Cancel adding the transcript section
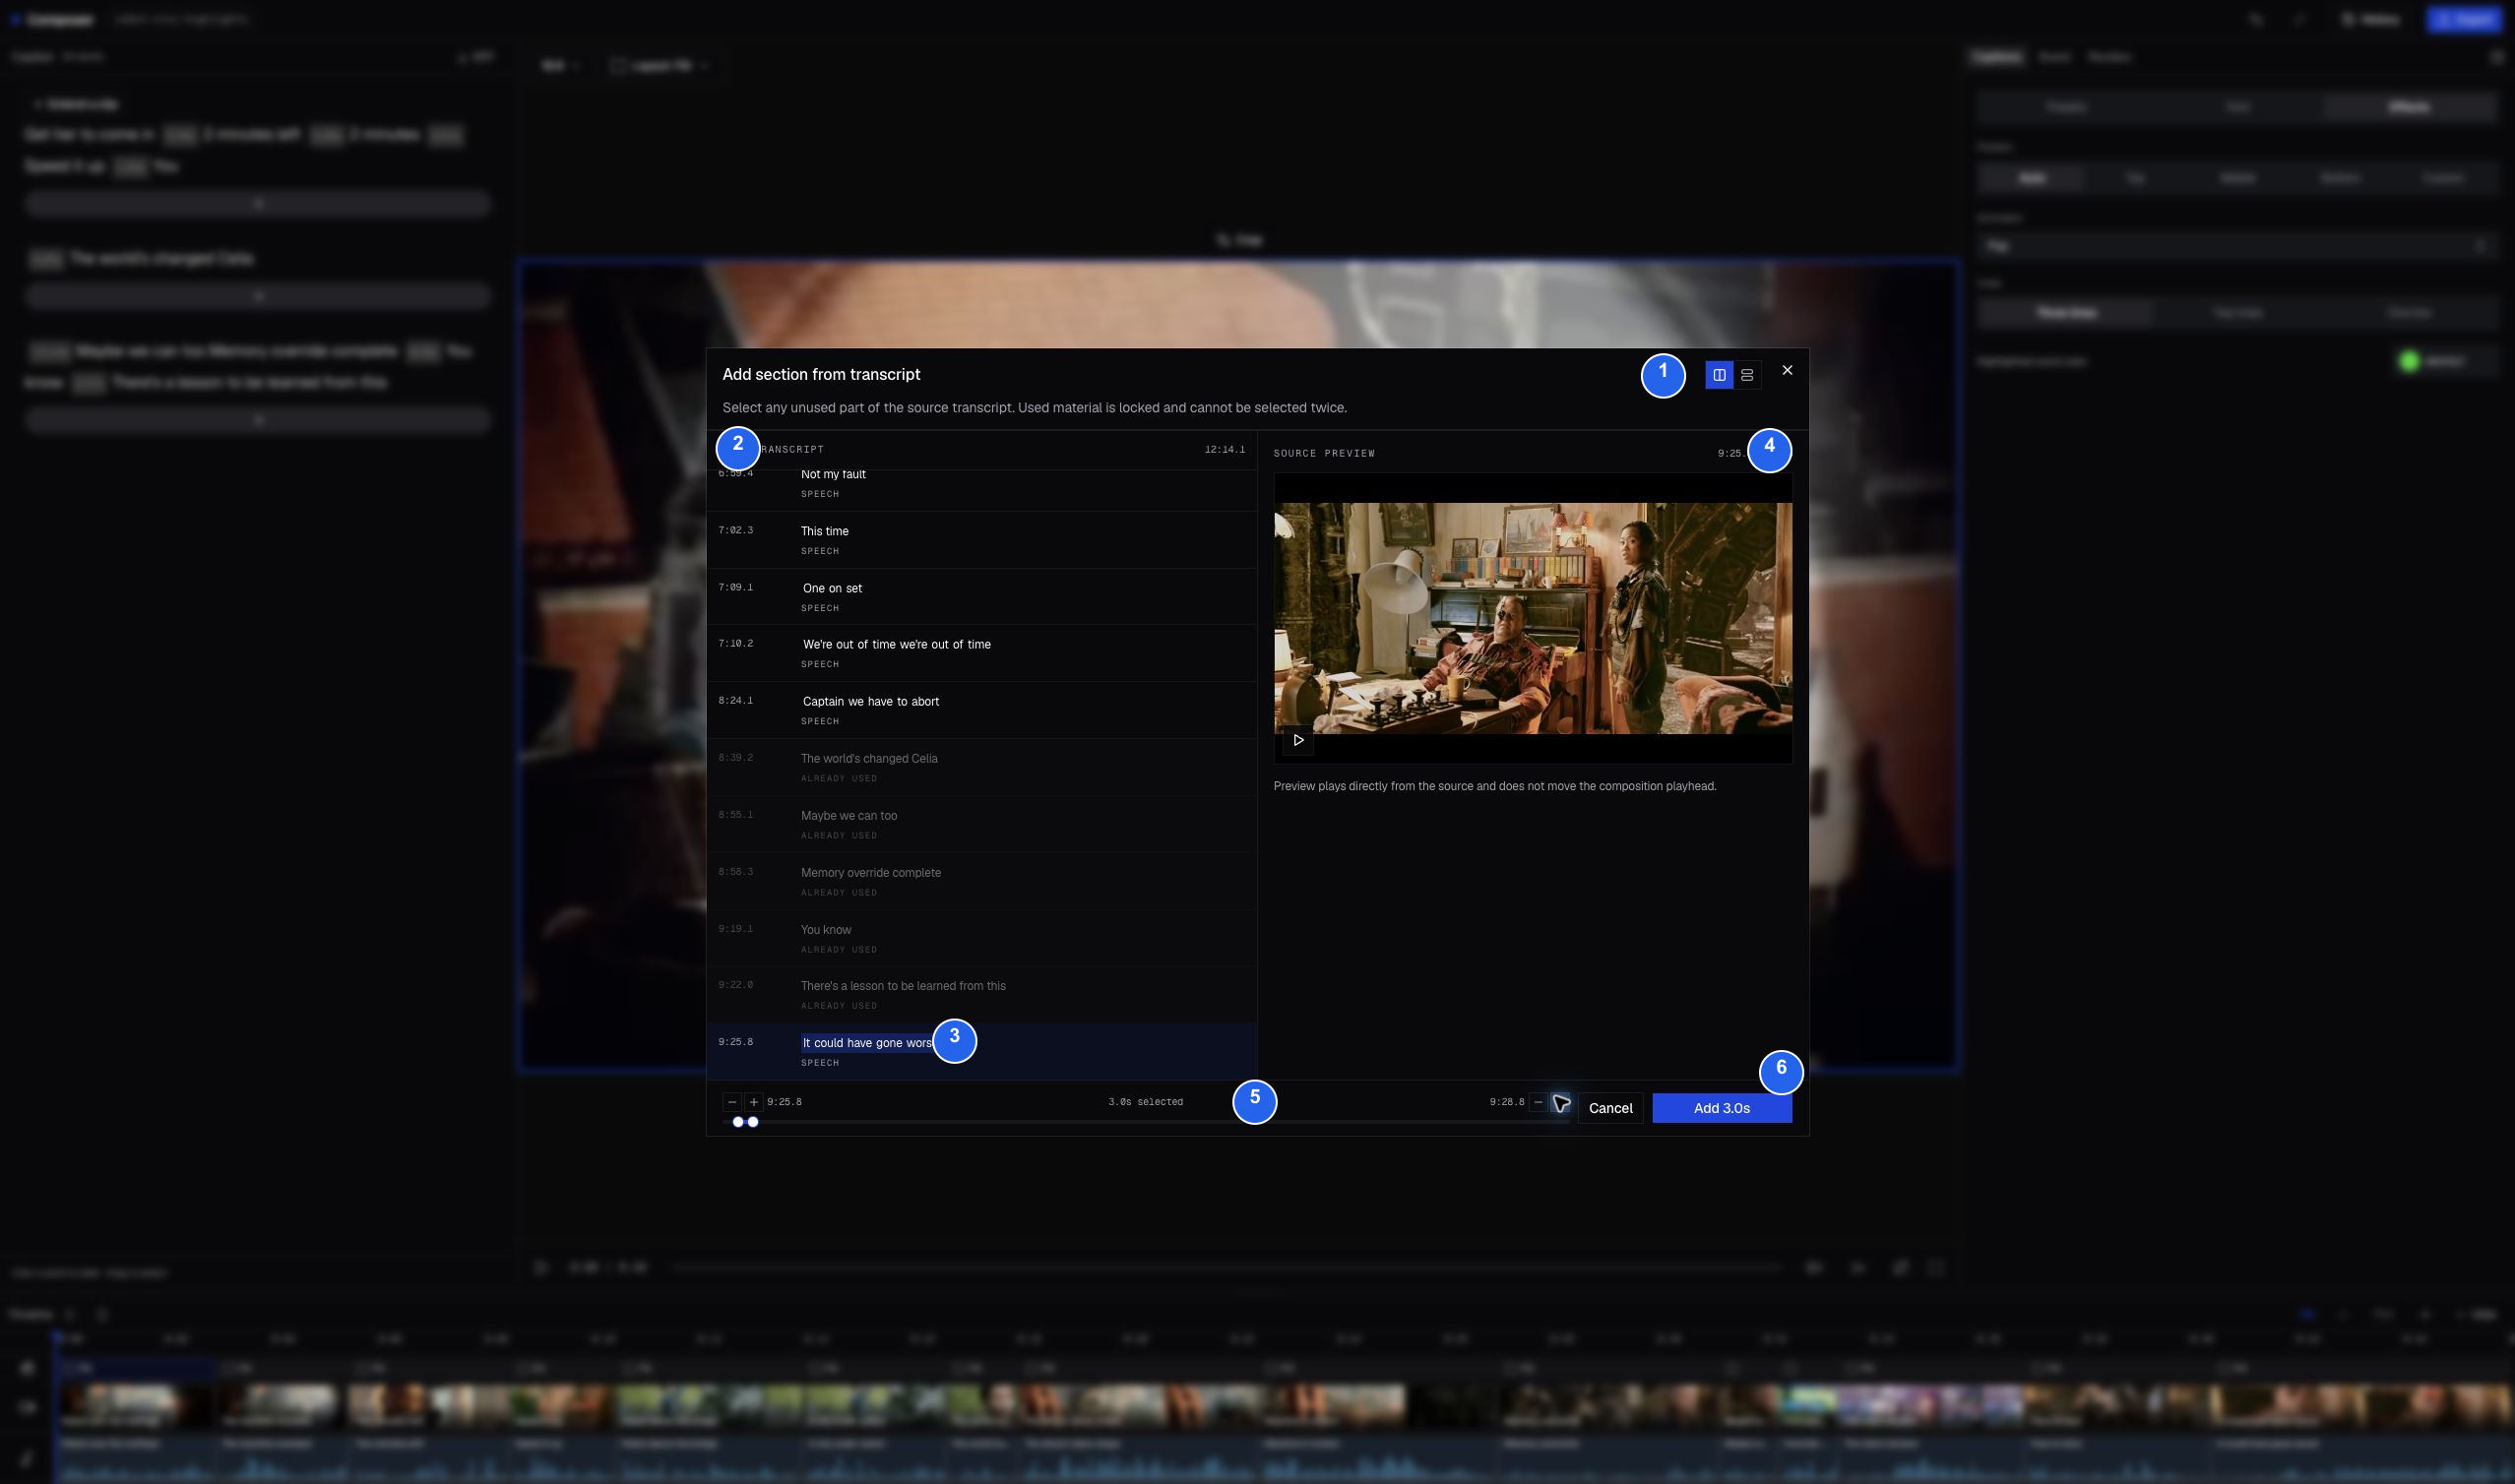The width and height of the screenshot is (2515, 1484). [x=1610, y=1108]
